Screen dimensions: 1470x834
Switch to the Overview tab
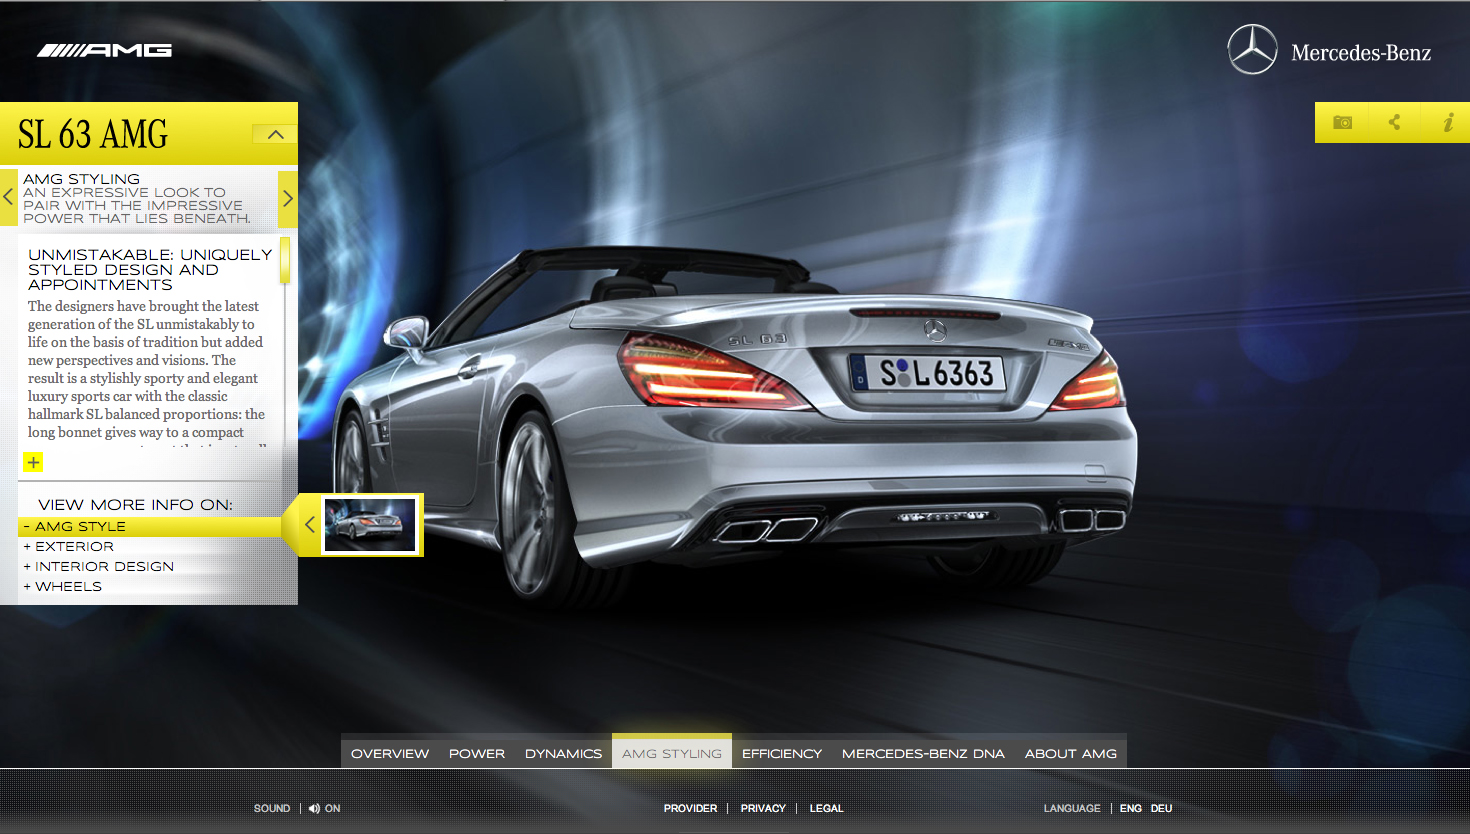tap(390, 753)
